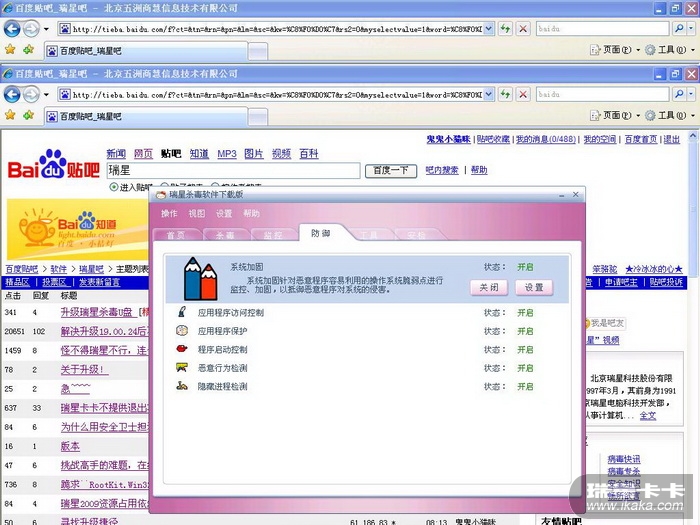Click 恶意行为检测 icon

tap(182, 367)
